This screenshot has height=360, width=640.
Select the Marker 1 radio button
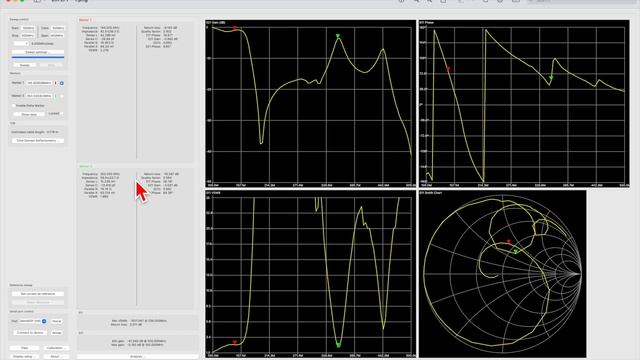tap(62, 83)
